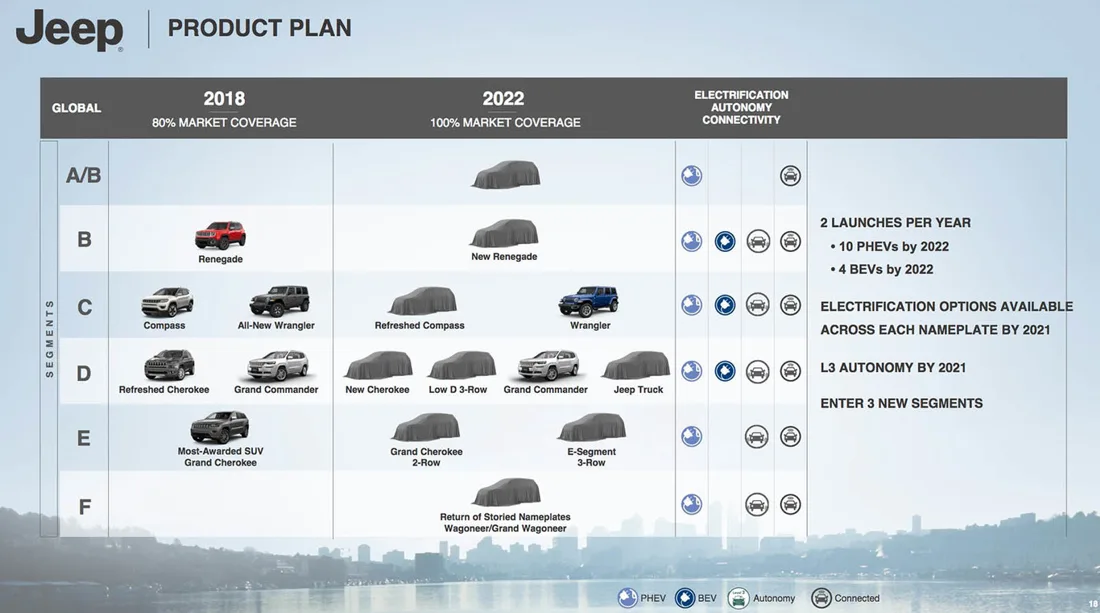Select the Connected icon in the F segment row
This screenshot has width=1100, height=613.
coord(790,504)
